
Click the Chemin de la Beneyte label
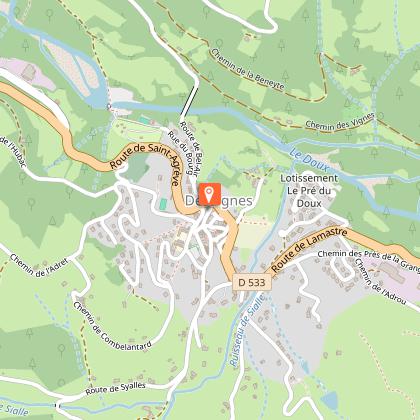click(248, 70)
